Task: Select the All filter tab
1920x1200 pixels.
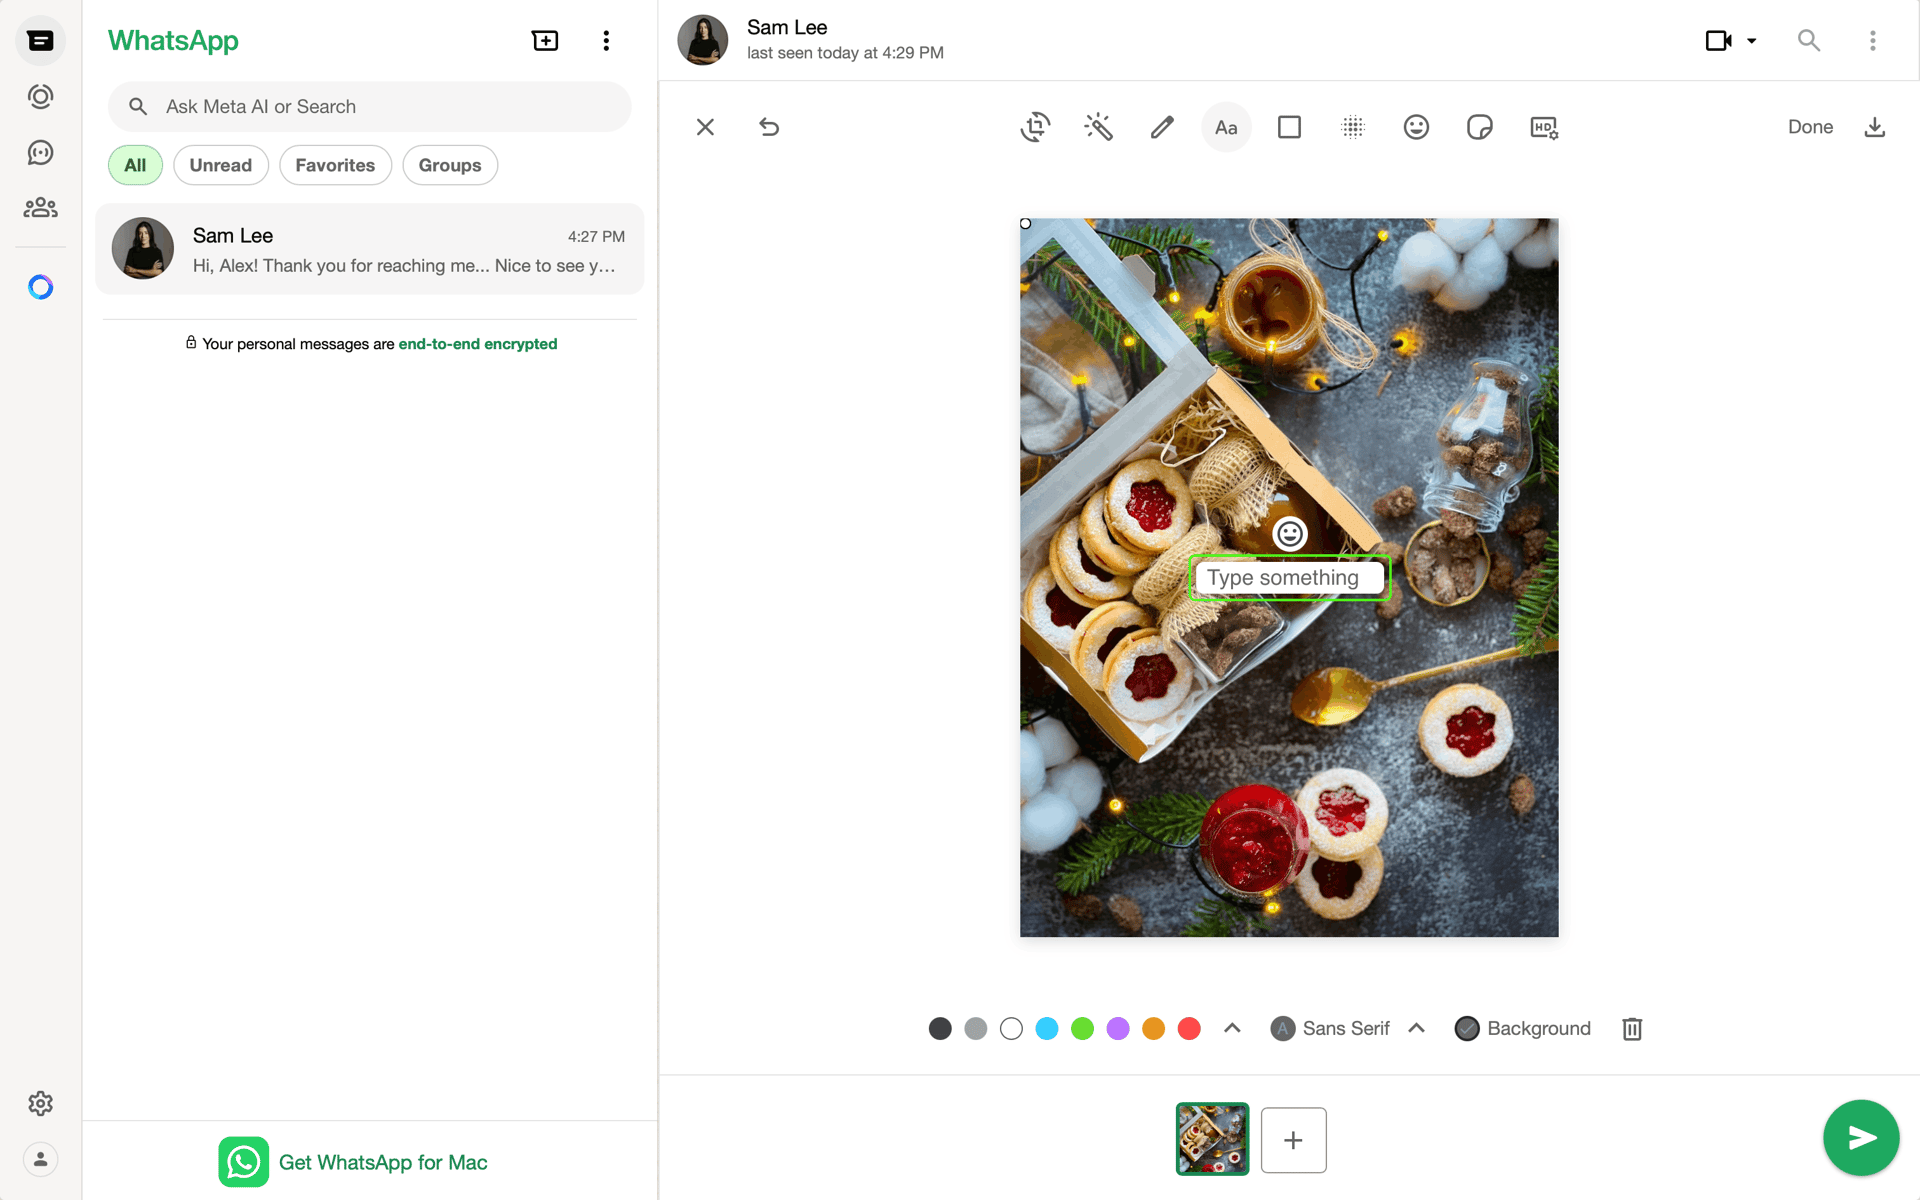Action: 135,165
